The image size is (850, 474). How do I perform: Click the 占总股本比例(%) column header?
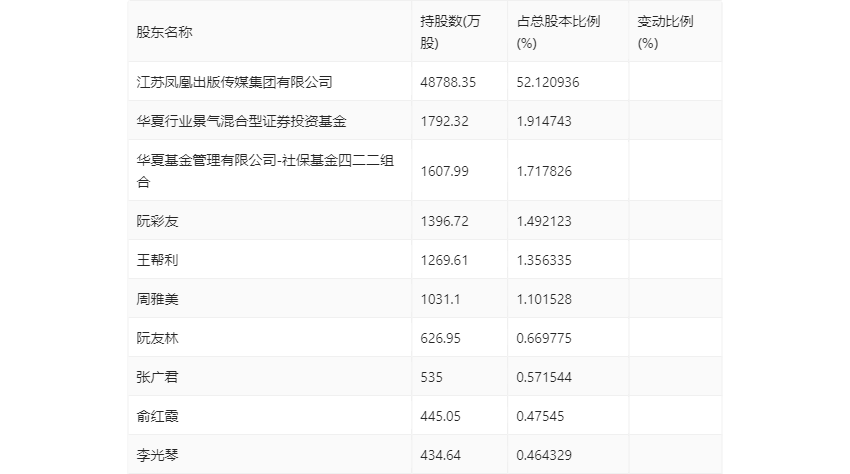(558, 32)
